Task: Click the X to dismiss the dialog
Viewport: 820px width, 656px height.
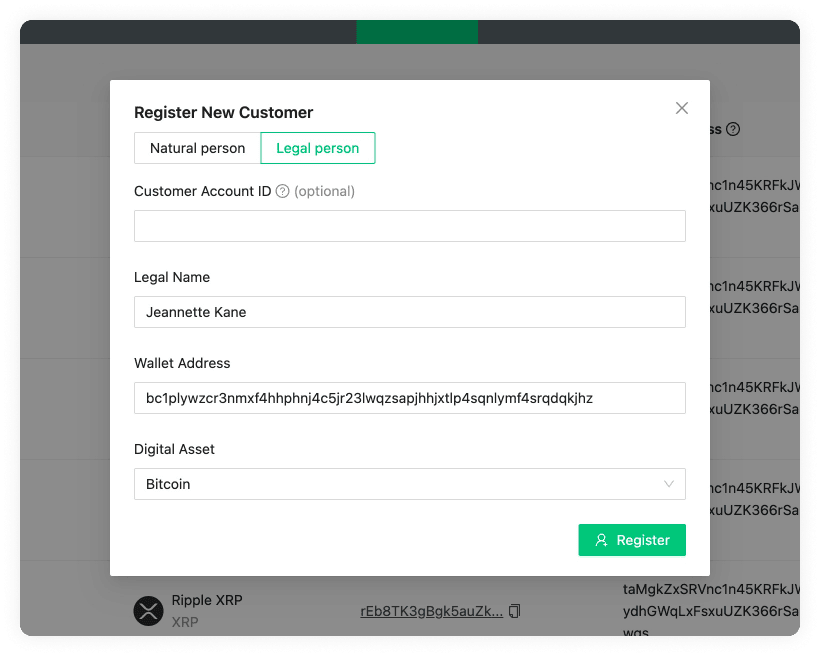Action: point(682,108)
